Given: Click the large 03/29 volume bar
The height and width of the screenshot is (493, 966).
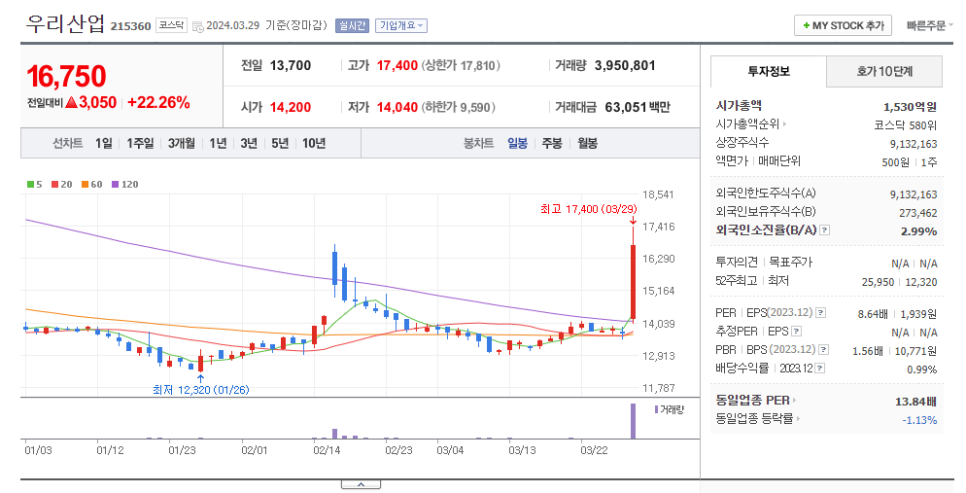Looking at the screenshot, I should pyautogui.click(x=633, y=422).
